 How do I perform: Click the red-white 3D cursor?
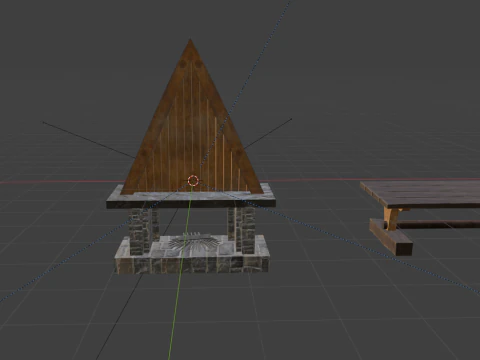pos(193,181)
